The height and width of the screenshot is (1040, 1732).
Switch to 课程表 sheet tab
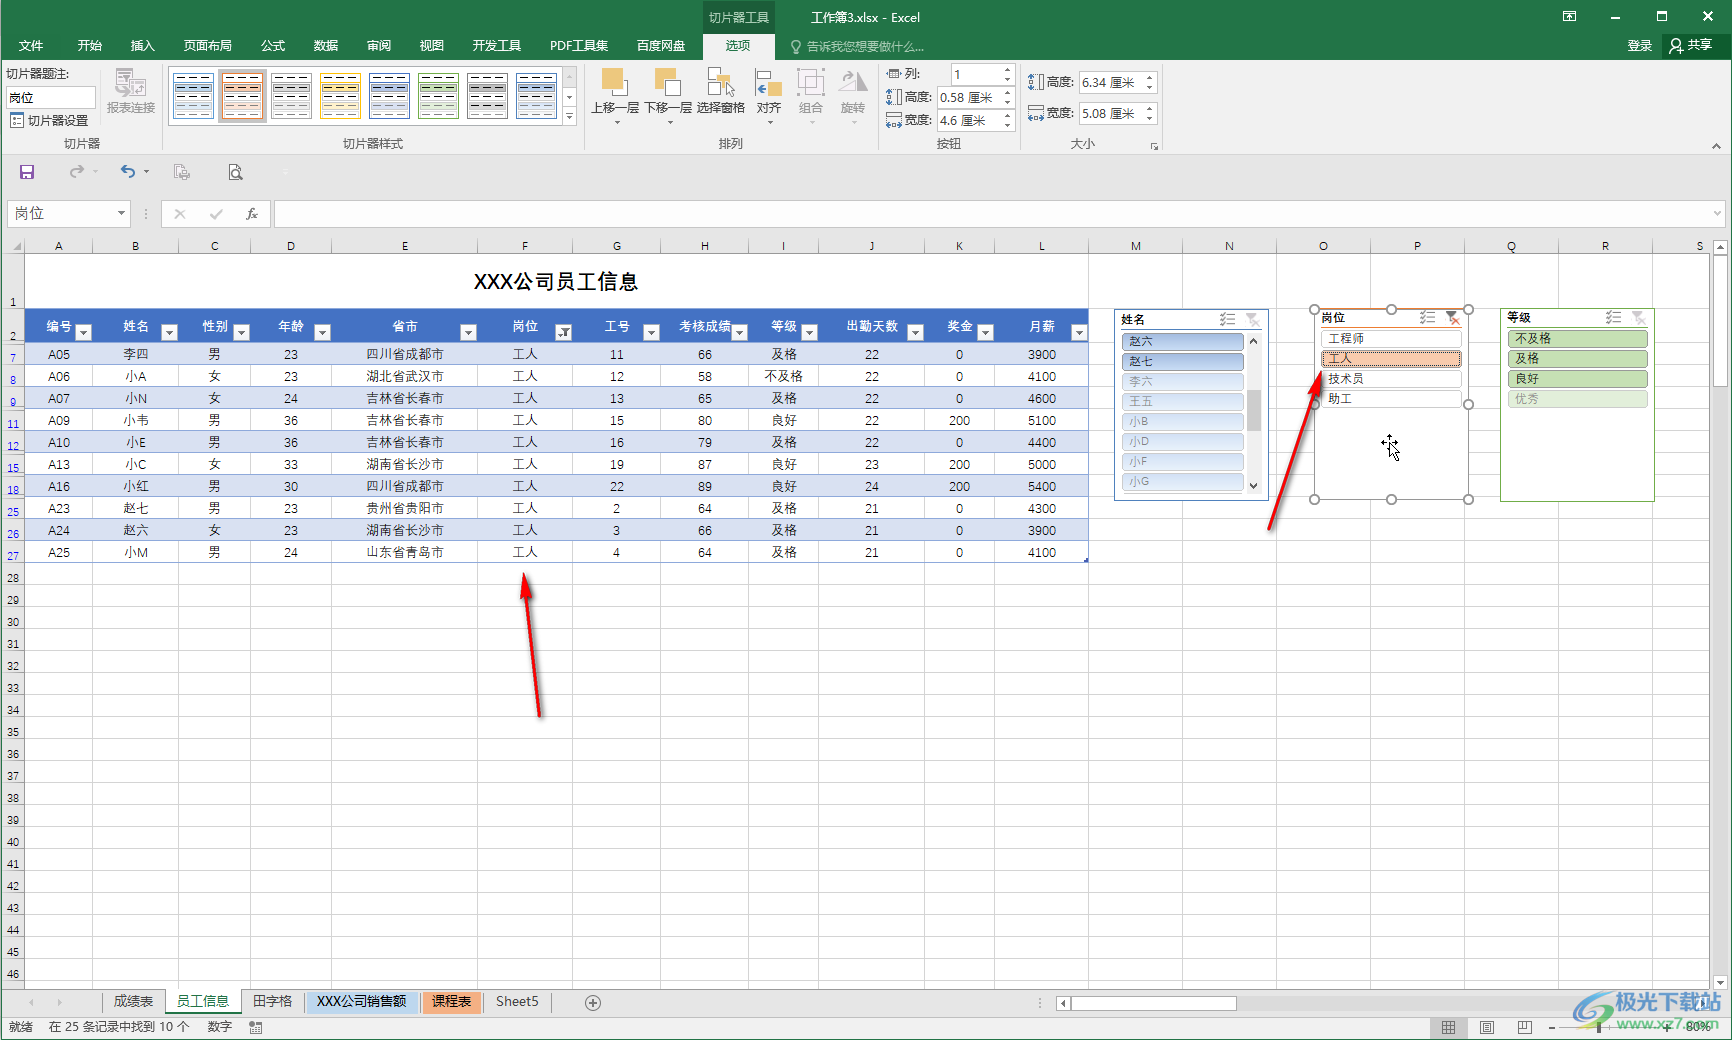click(x=452, y=1001)
